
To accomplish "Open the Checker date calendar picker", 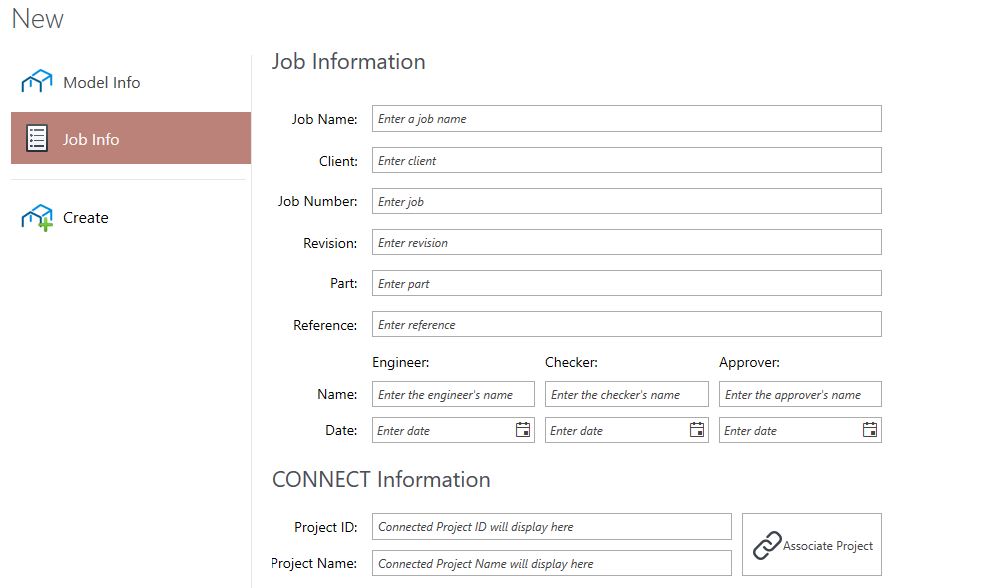I will [x=696, y=430].
